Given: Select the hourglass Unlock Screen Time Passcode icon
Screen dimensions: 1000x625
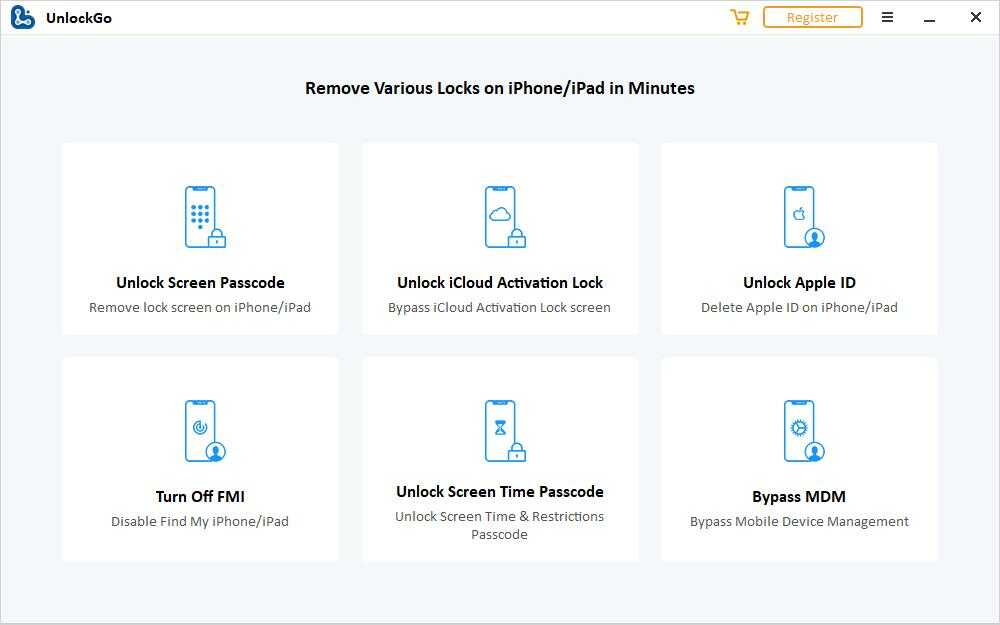Looking at the screenshot, I should [499, 429].
